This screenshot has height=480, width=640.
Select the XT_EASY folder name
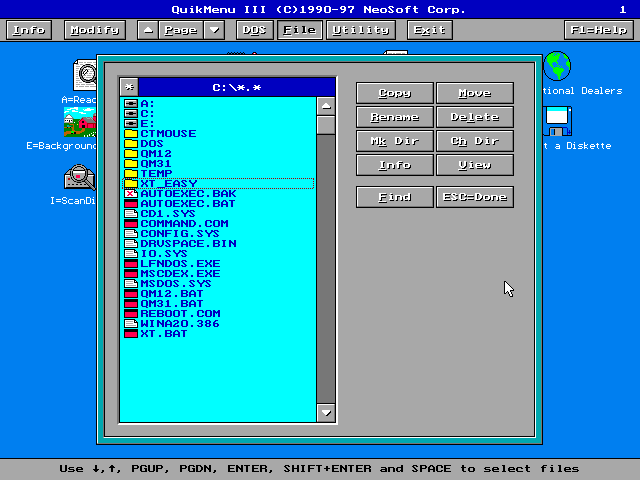(169, 184)
